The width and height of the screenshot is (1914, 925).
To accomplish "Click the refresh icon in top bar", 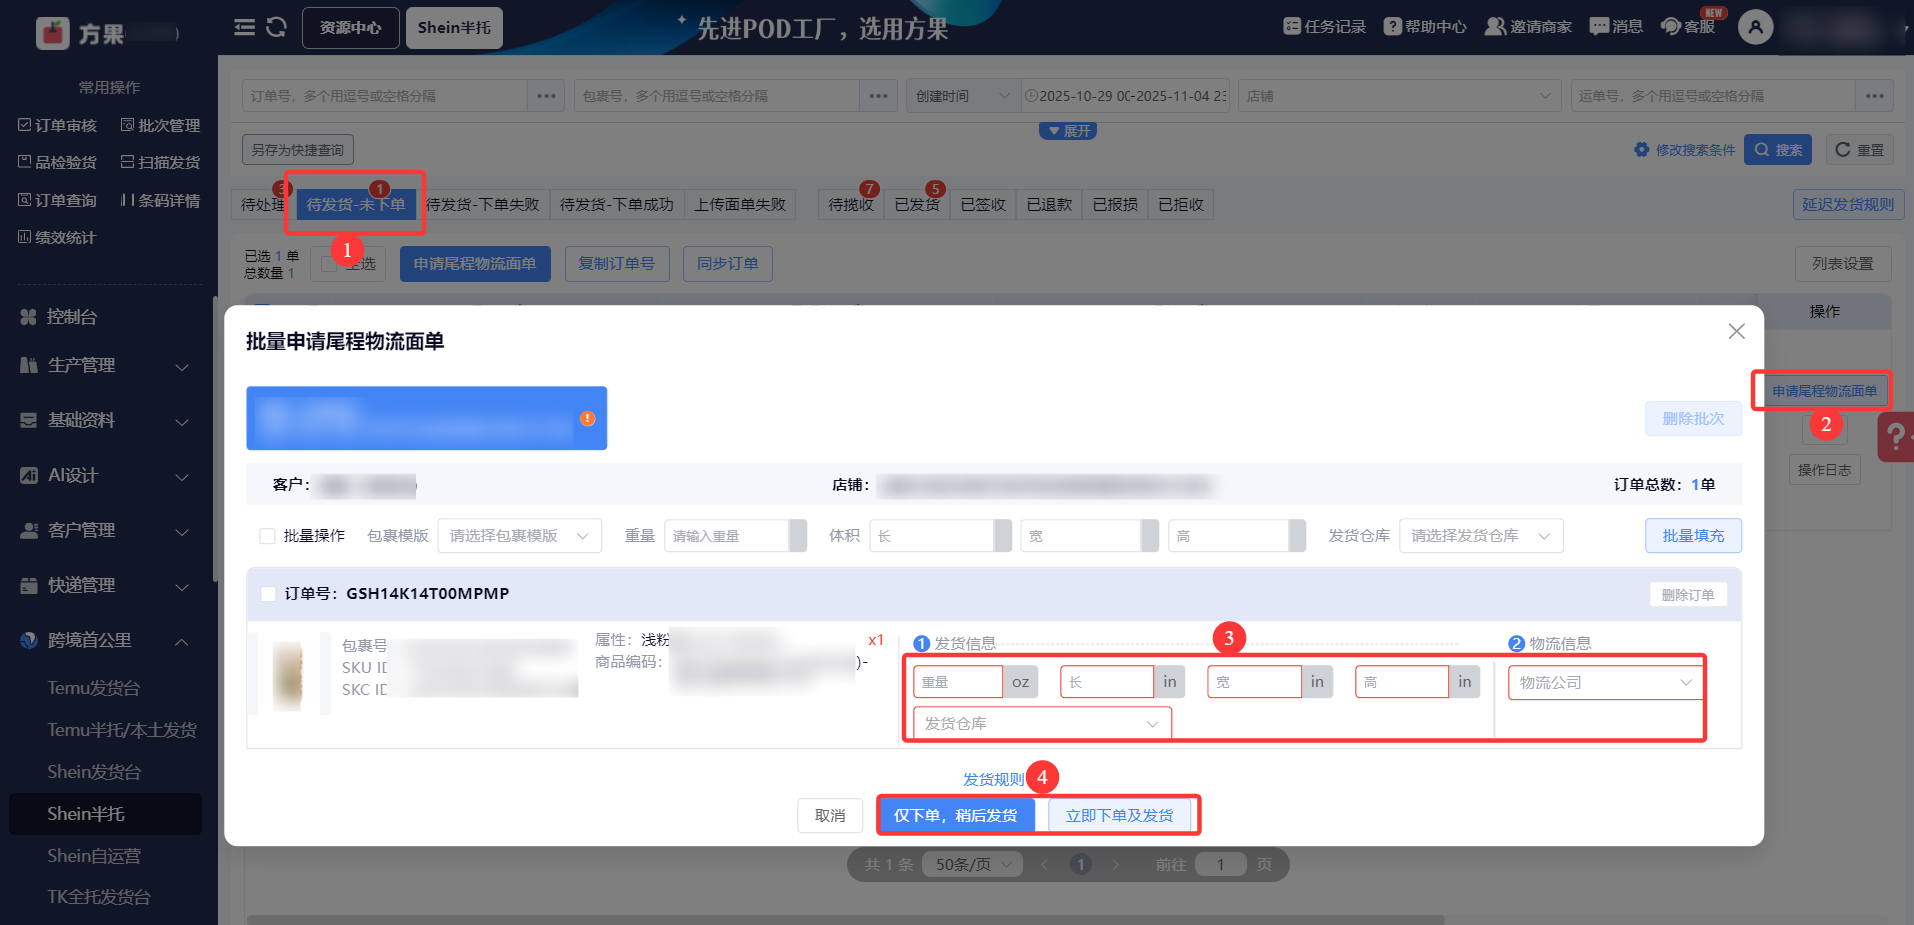I will coord(277,28).
